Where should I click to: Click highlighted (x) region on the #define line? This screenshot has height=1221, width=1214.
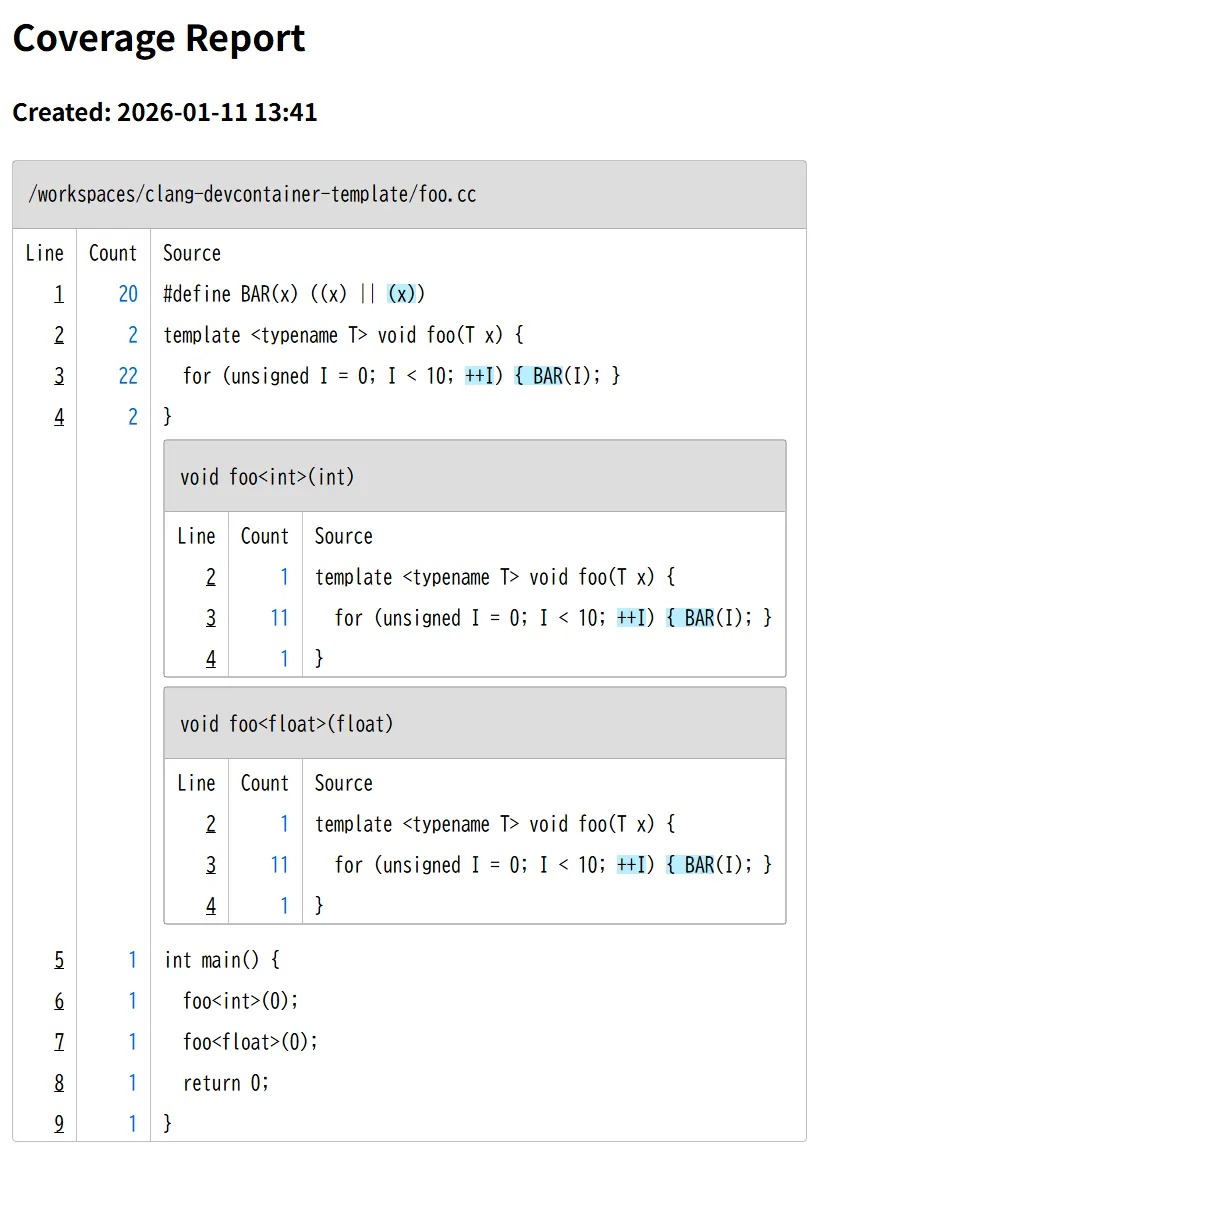pos(401,294)
